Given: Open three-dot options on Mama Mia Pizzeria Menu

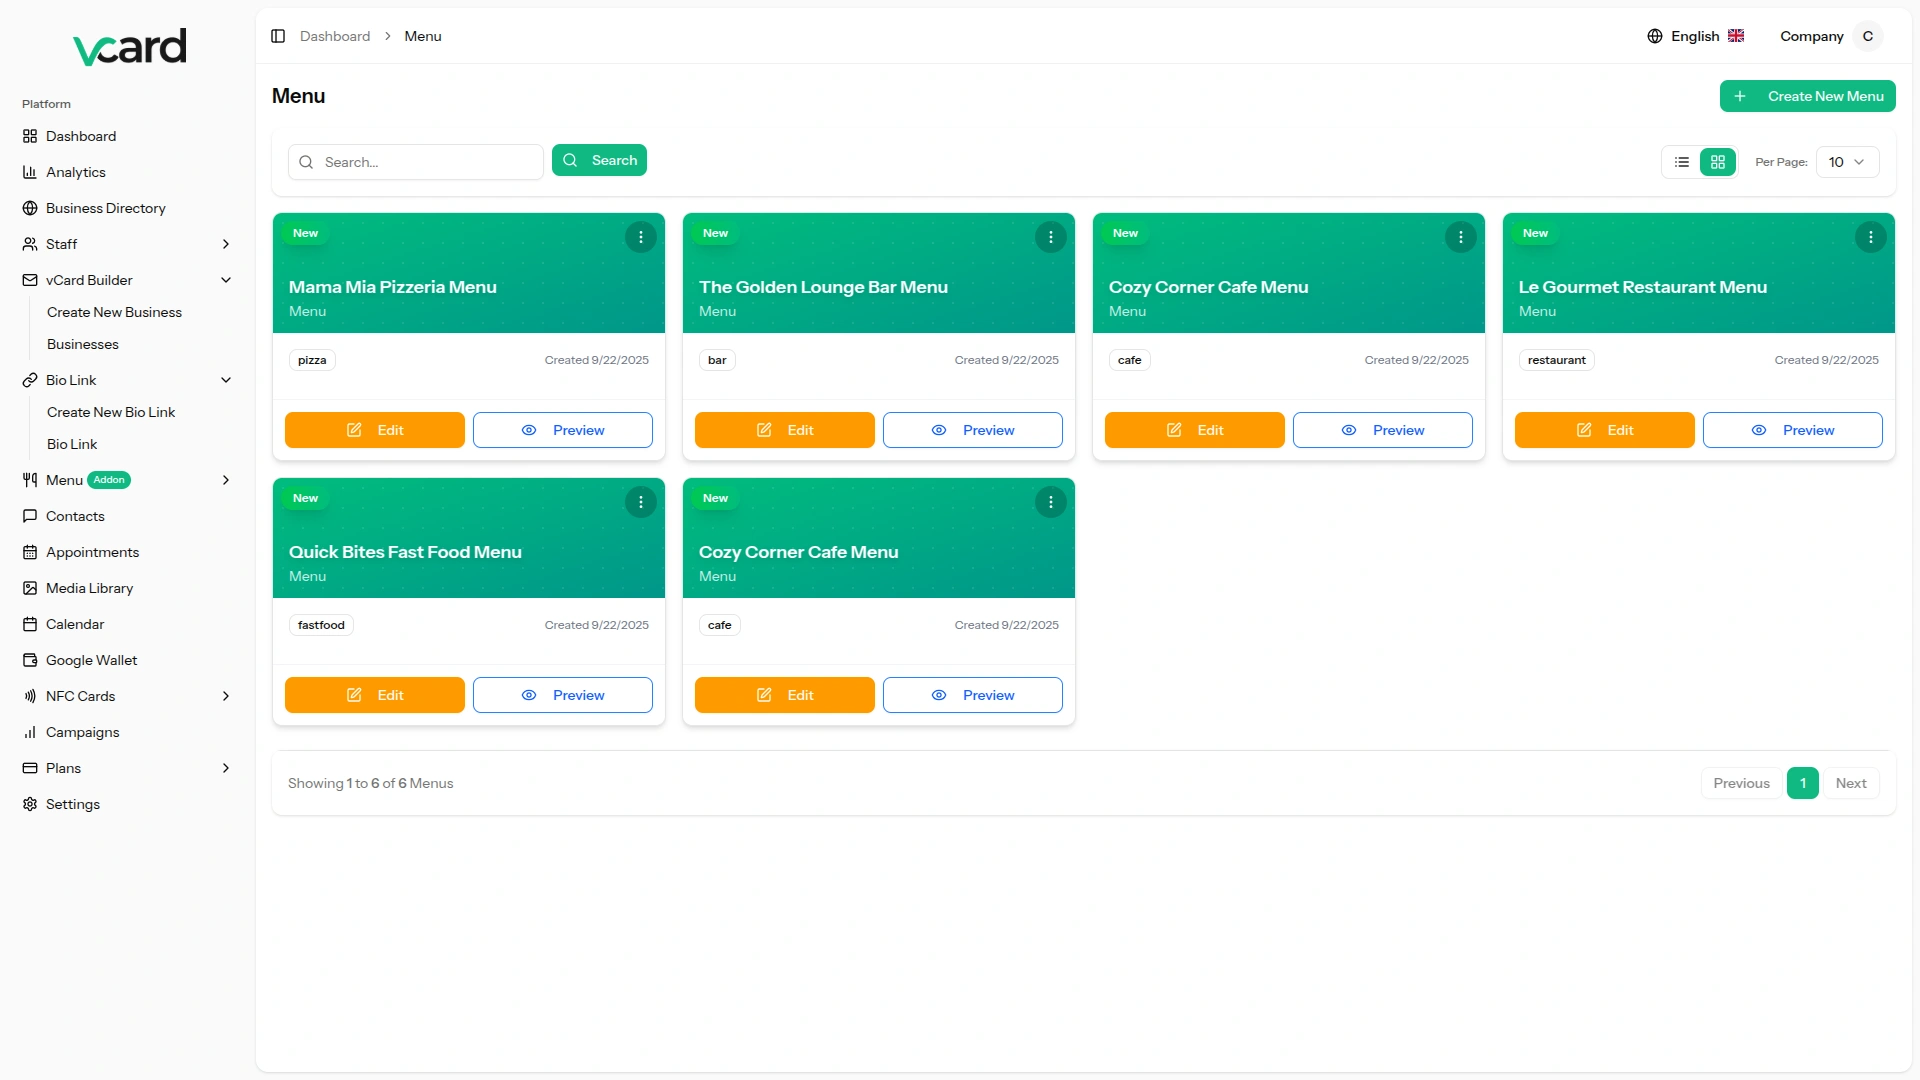Looking at the screenshot, I should 641,237.
